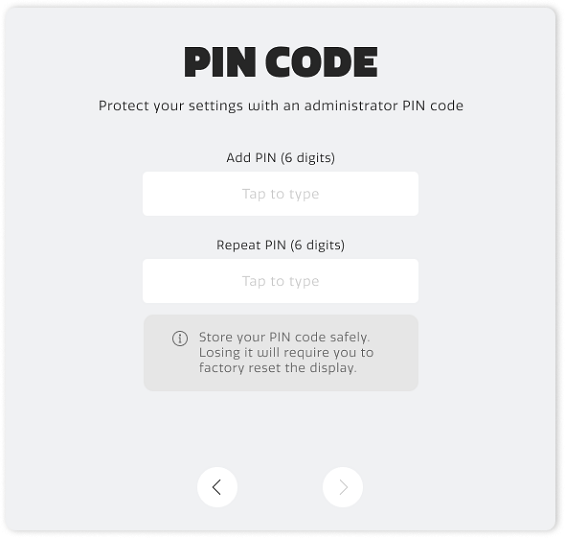The image size is (565, 538).
Task: Click the gray info notice box
Action: 281,353
